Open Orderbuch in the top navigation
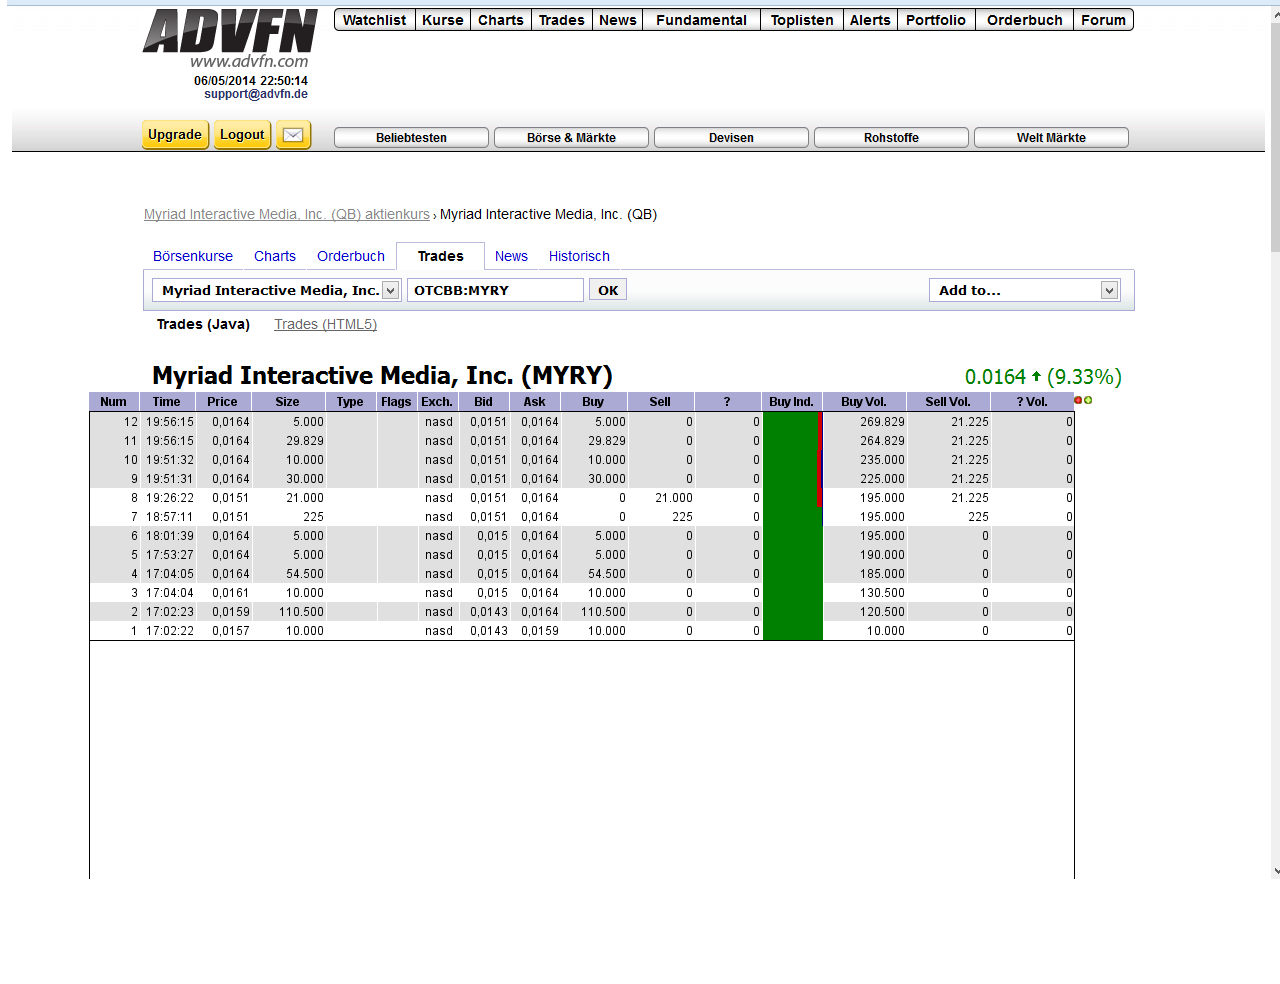 1025,20
